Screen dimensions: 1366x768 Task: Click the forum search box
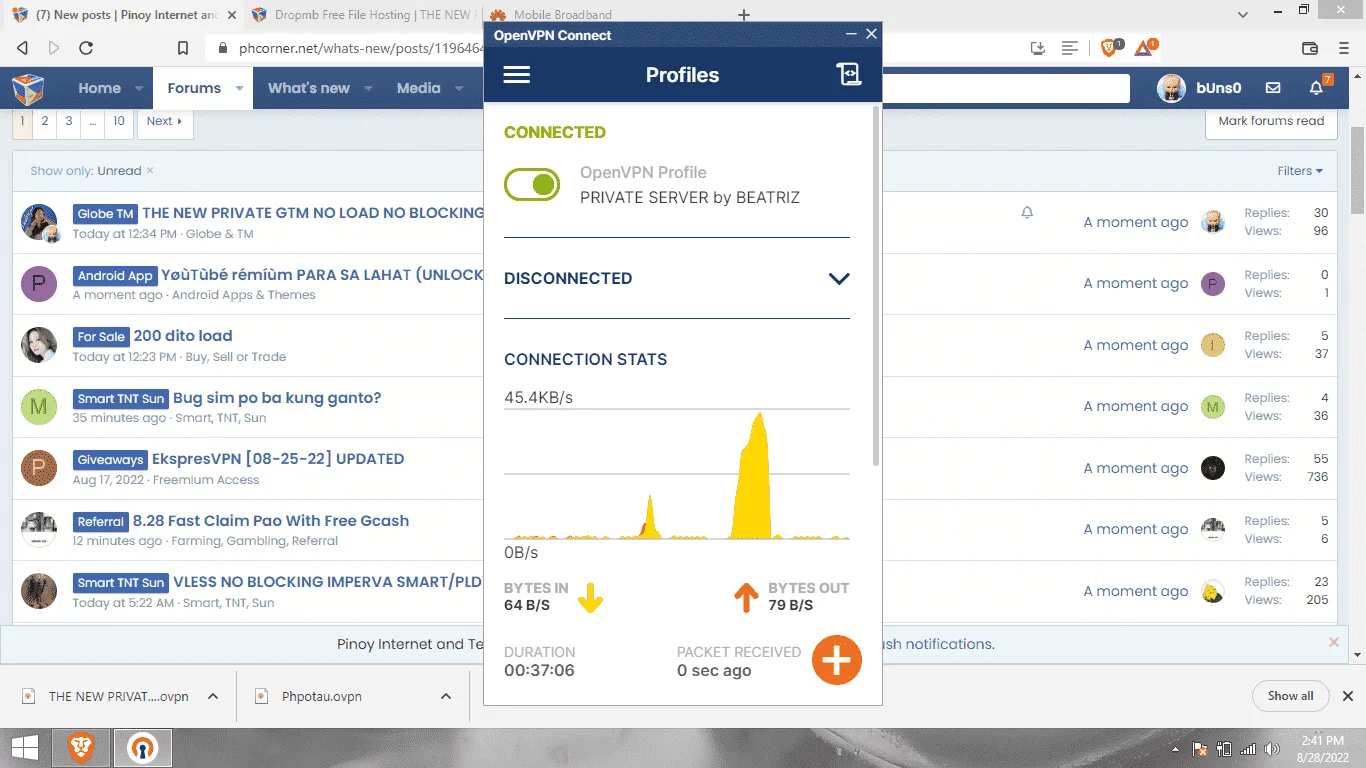[1005, 88]
